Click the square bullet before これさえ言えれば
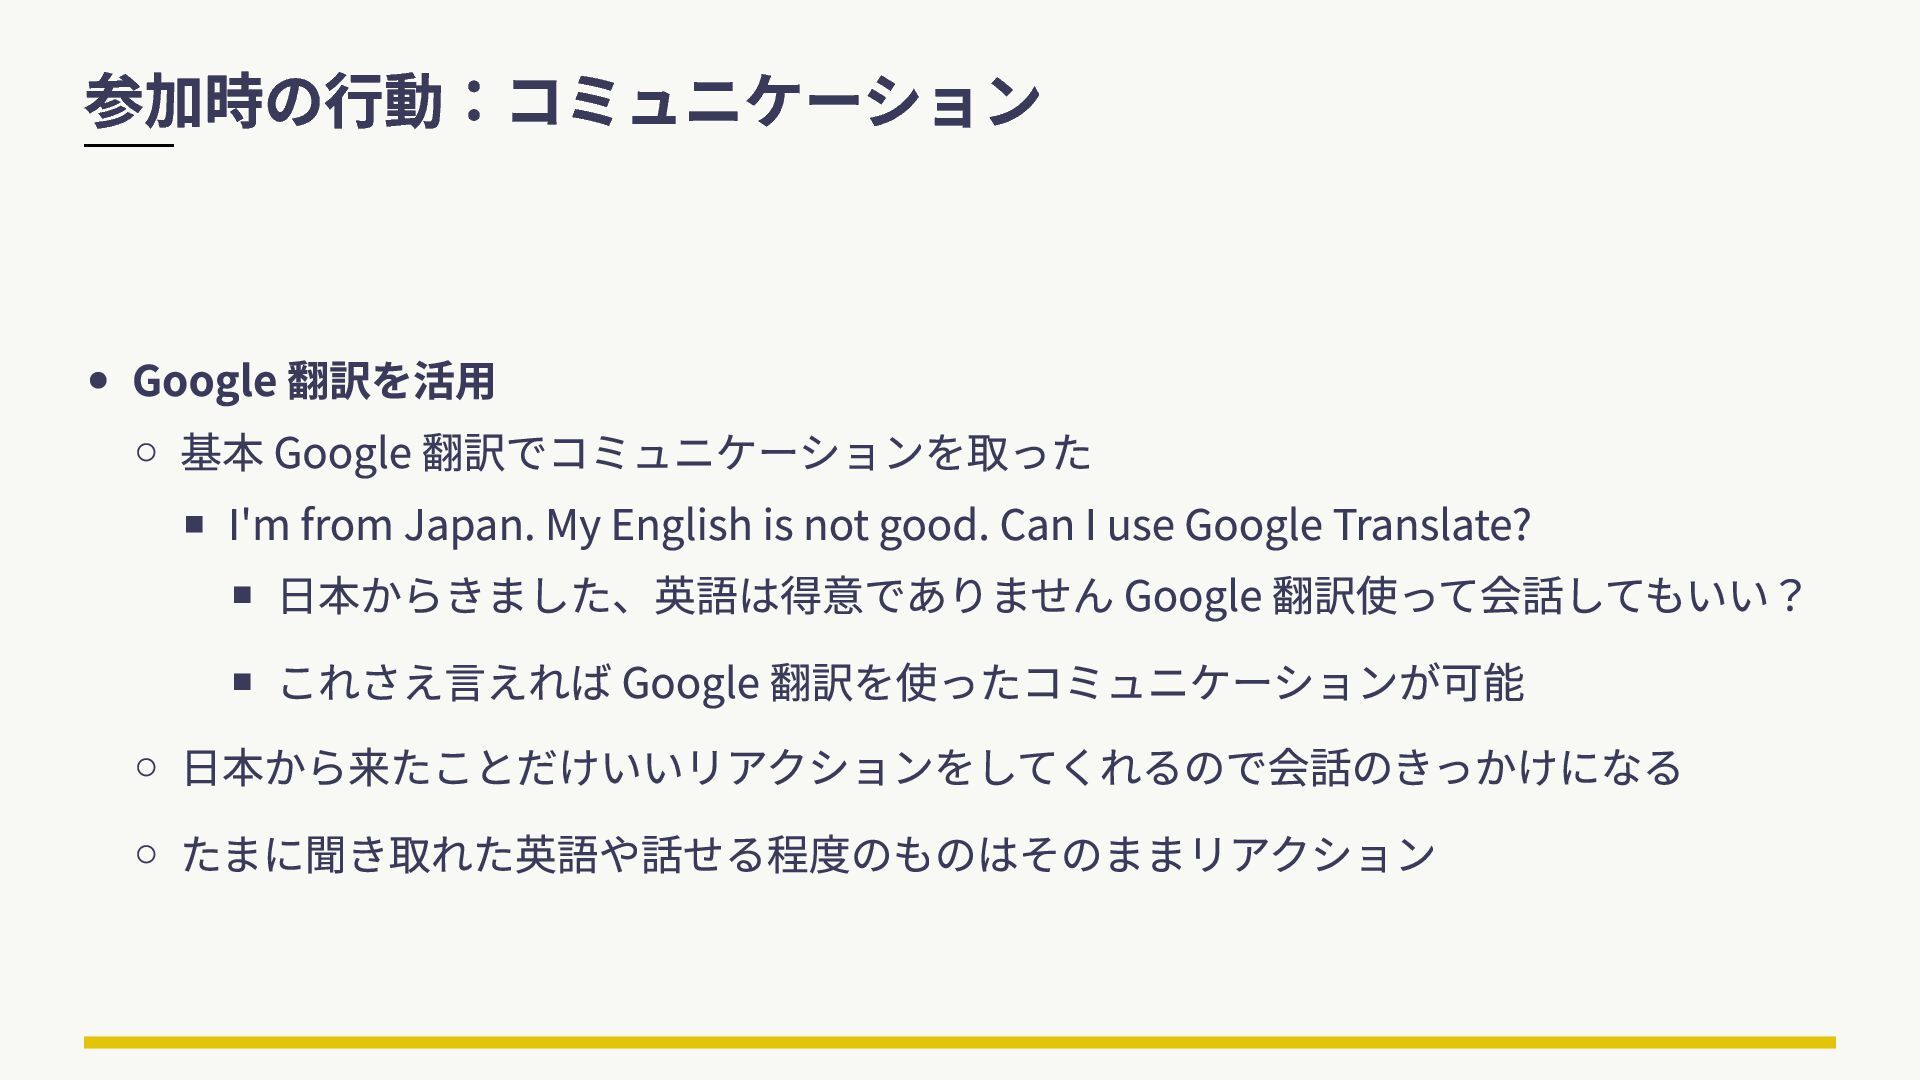This screenshot has width=1920, height=1080. click(x=243, y=682)
